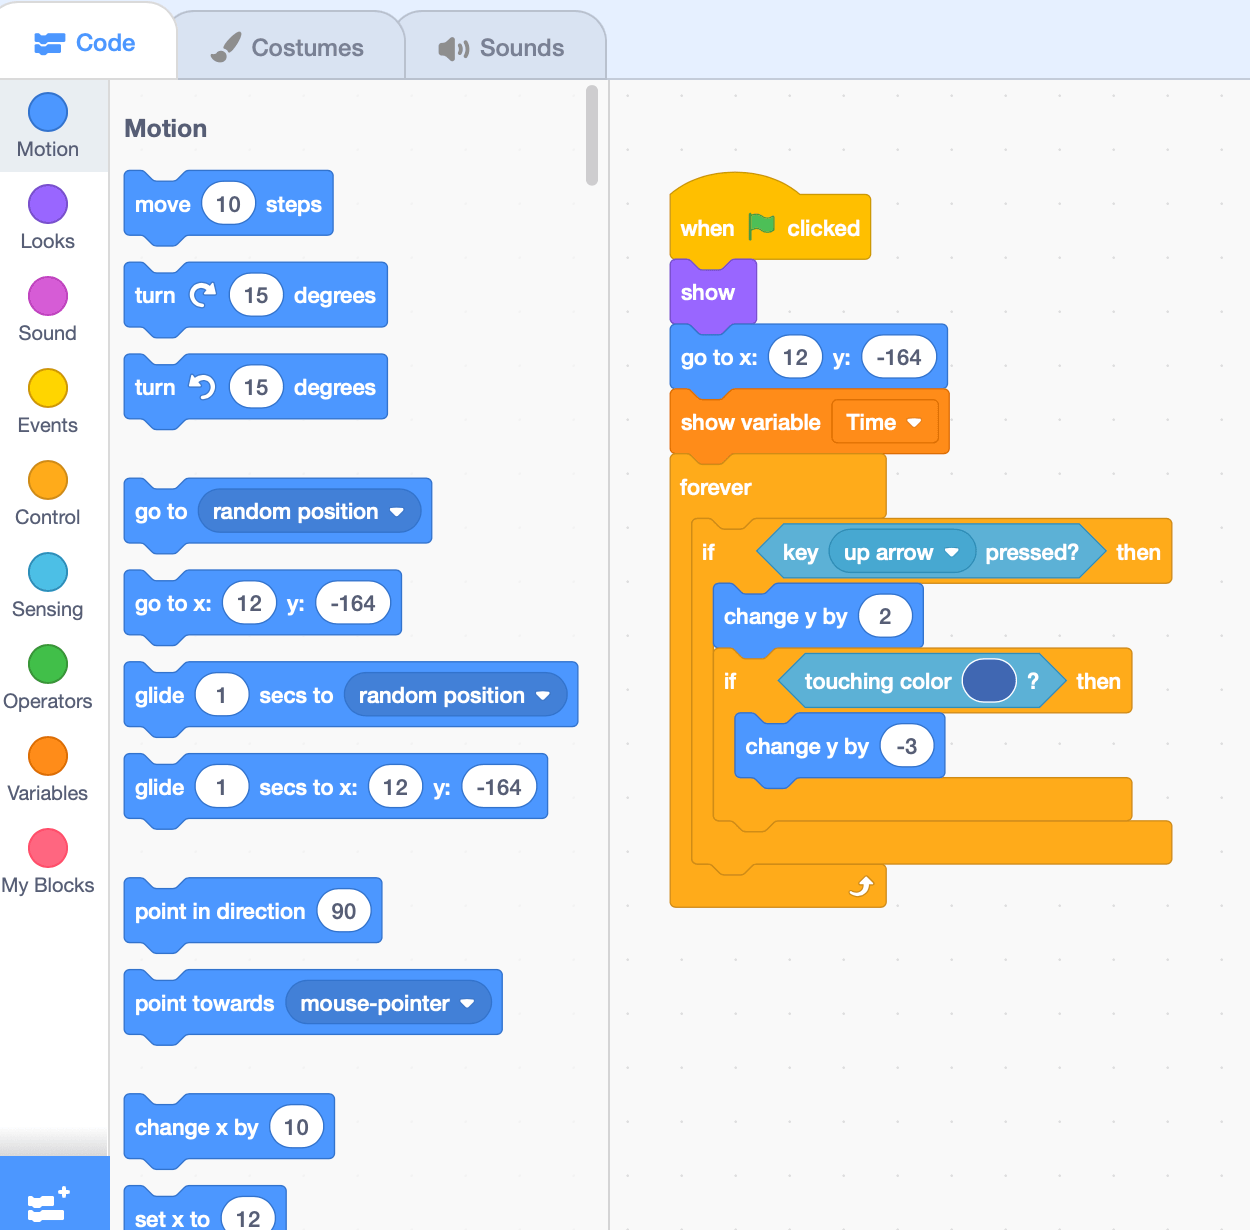Click the paintbrush icon on Costumes tab

(226, 47)
